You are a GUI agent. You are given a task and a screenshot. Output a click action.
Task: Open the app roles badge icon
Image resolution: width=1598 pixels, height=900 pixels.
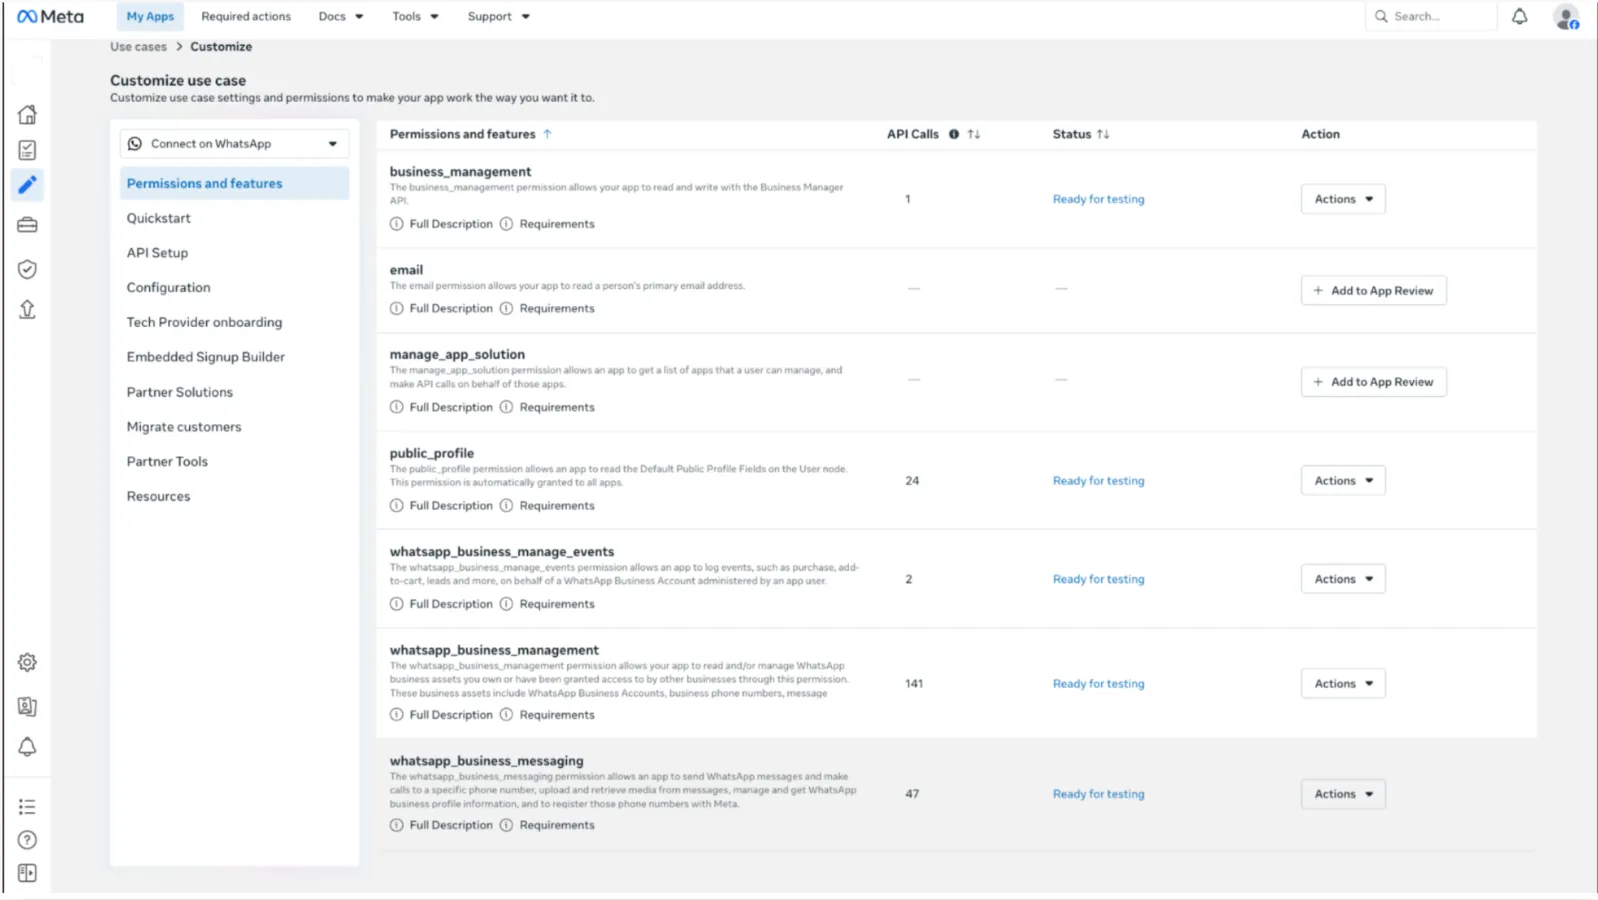(x=27, y=707)
